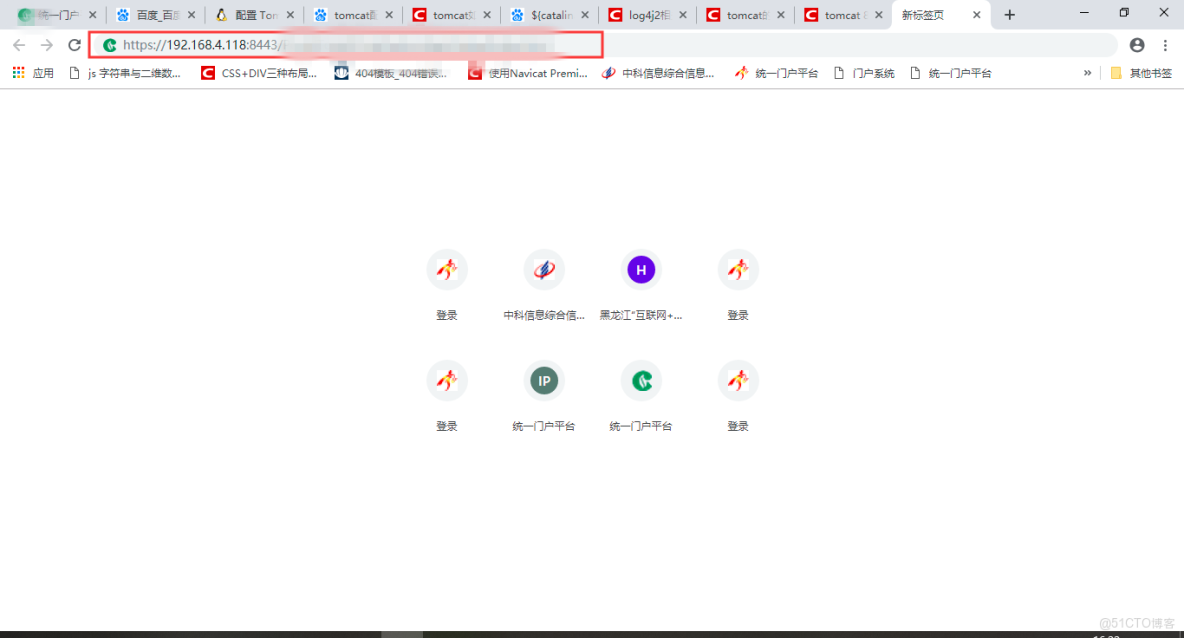Viewport: 1184px width, 638px height.
Task: Click the bottom-right 登录 shortcut tile
Action: 737,393
